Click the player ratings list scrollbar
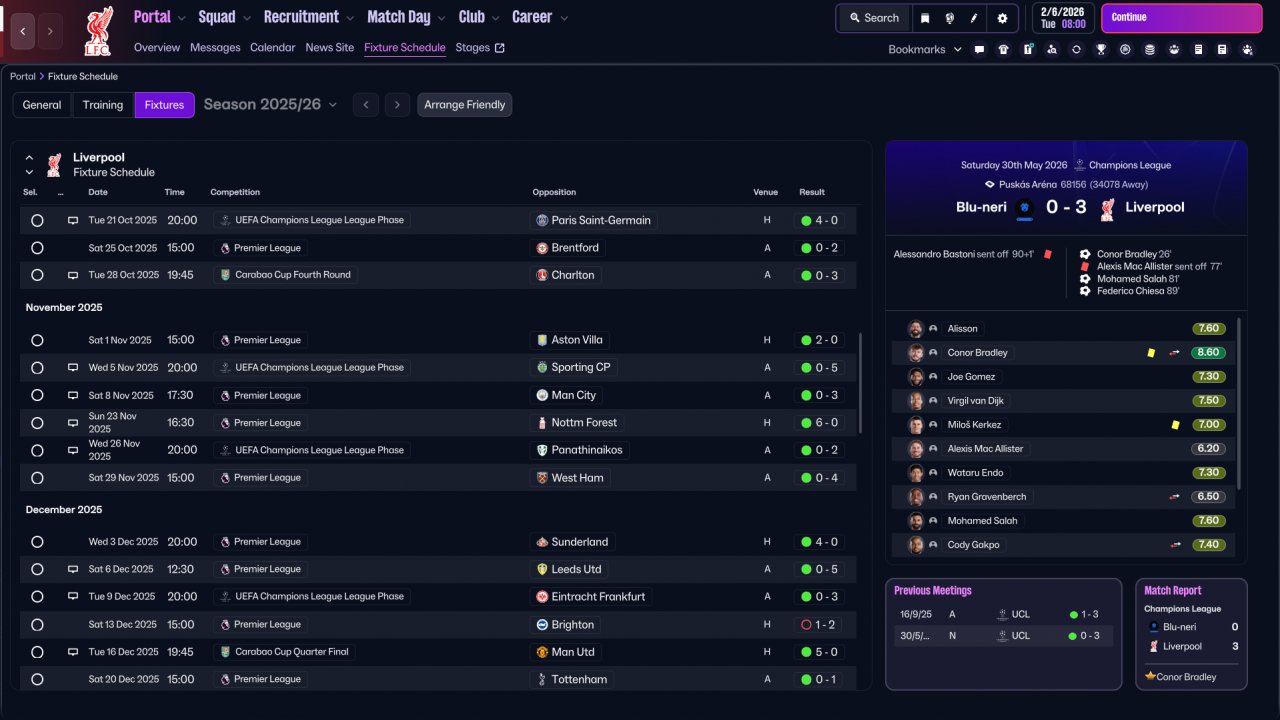This screenshot has width=1280, height=720. tap(1240, 404)
